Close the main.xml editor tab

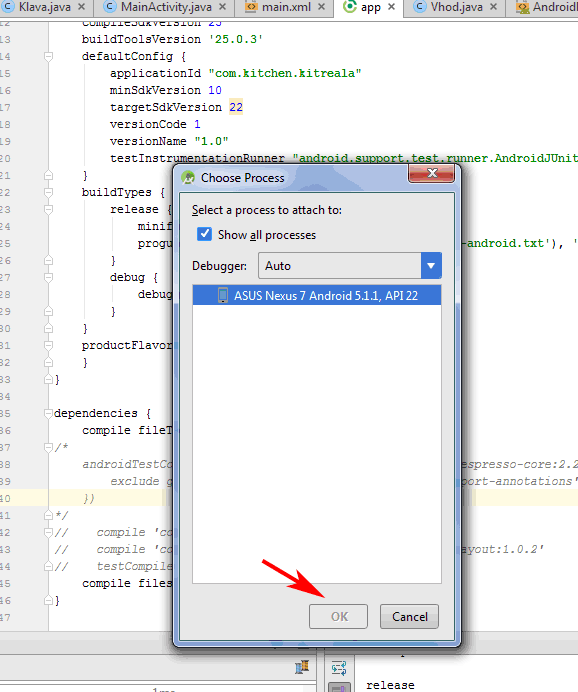[x=321, y=7]
